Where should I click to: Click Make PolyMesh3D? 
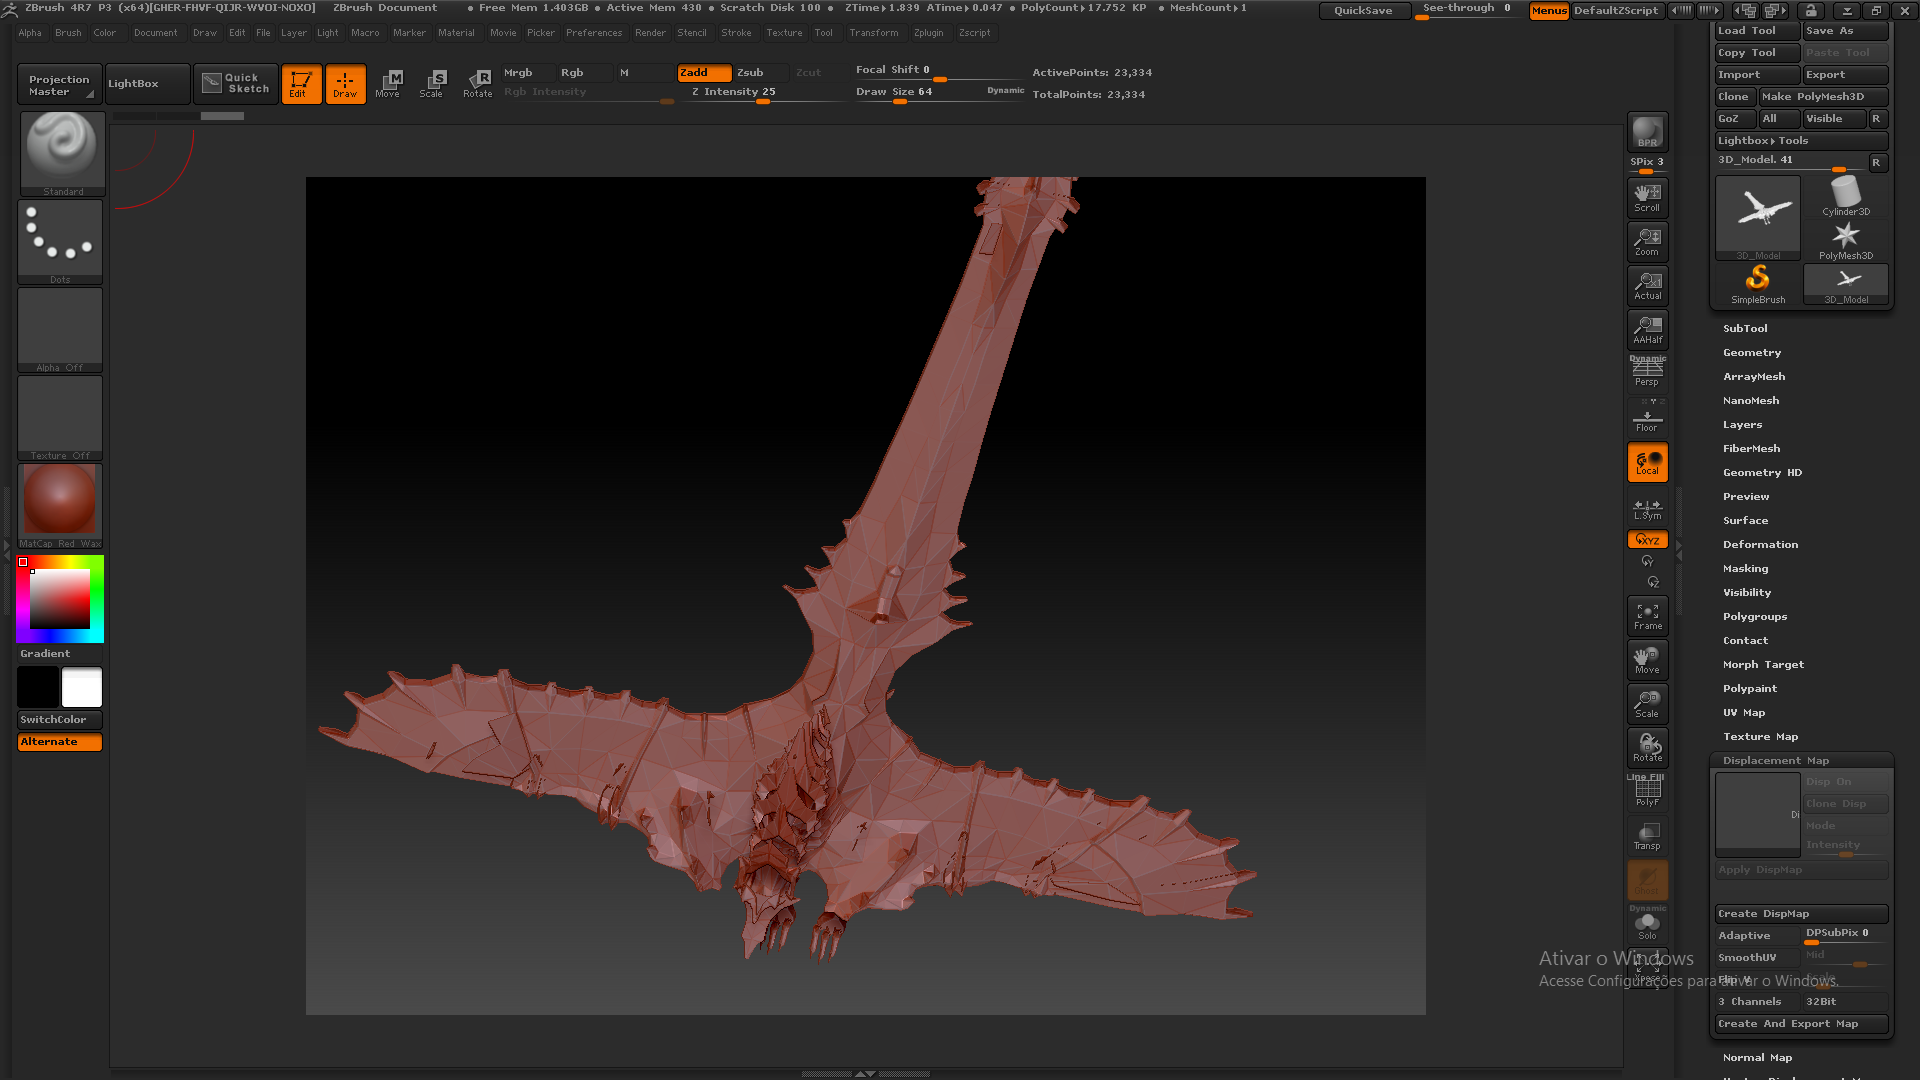click(x=1823, y=97)
